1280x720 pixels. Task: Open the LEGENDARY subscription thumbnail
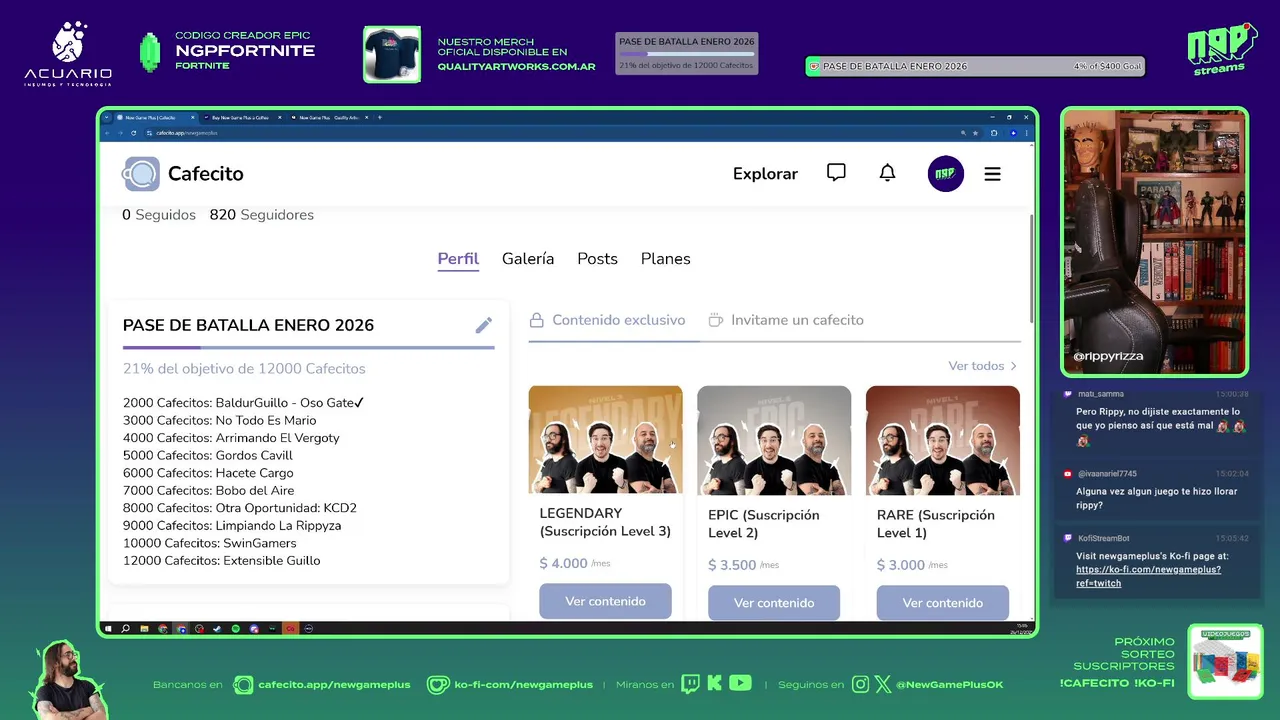(x=606, y=440)
